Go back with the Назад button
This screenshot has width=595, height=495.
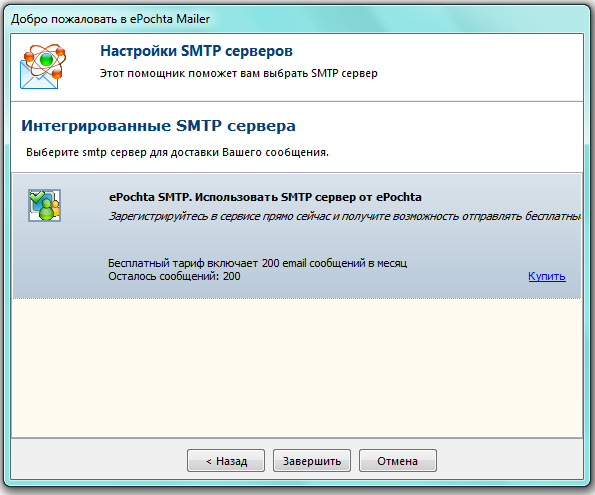tap(226, 461)
